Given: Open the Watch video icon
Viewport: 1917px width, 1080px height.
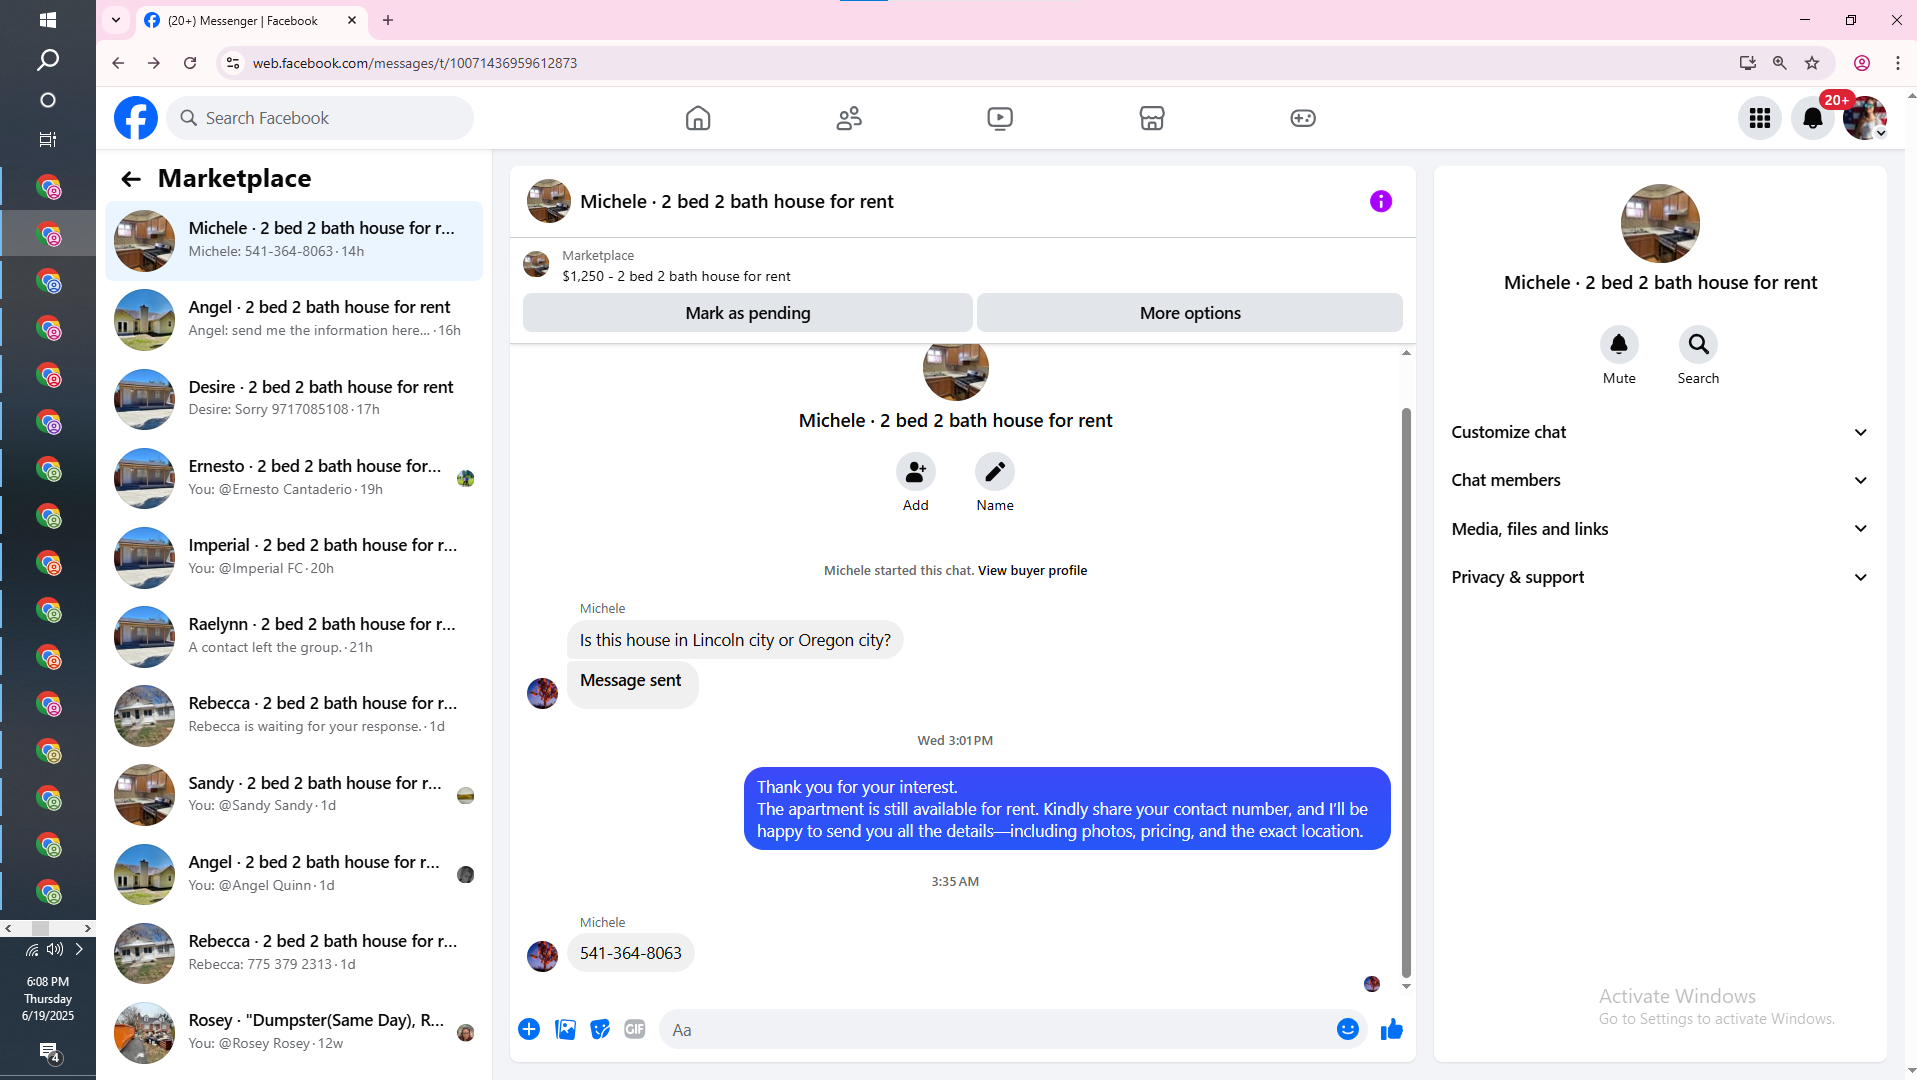Looking at the screenshot, I should (1000, 118).
